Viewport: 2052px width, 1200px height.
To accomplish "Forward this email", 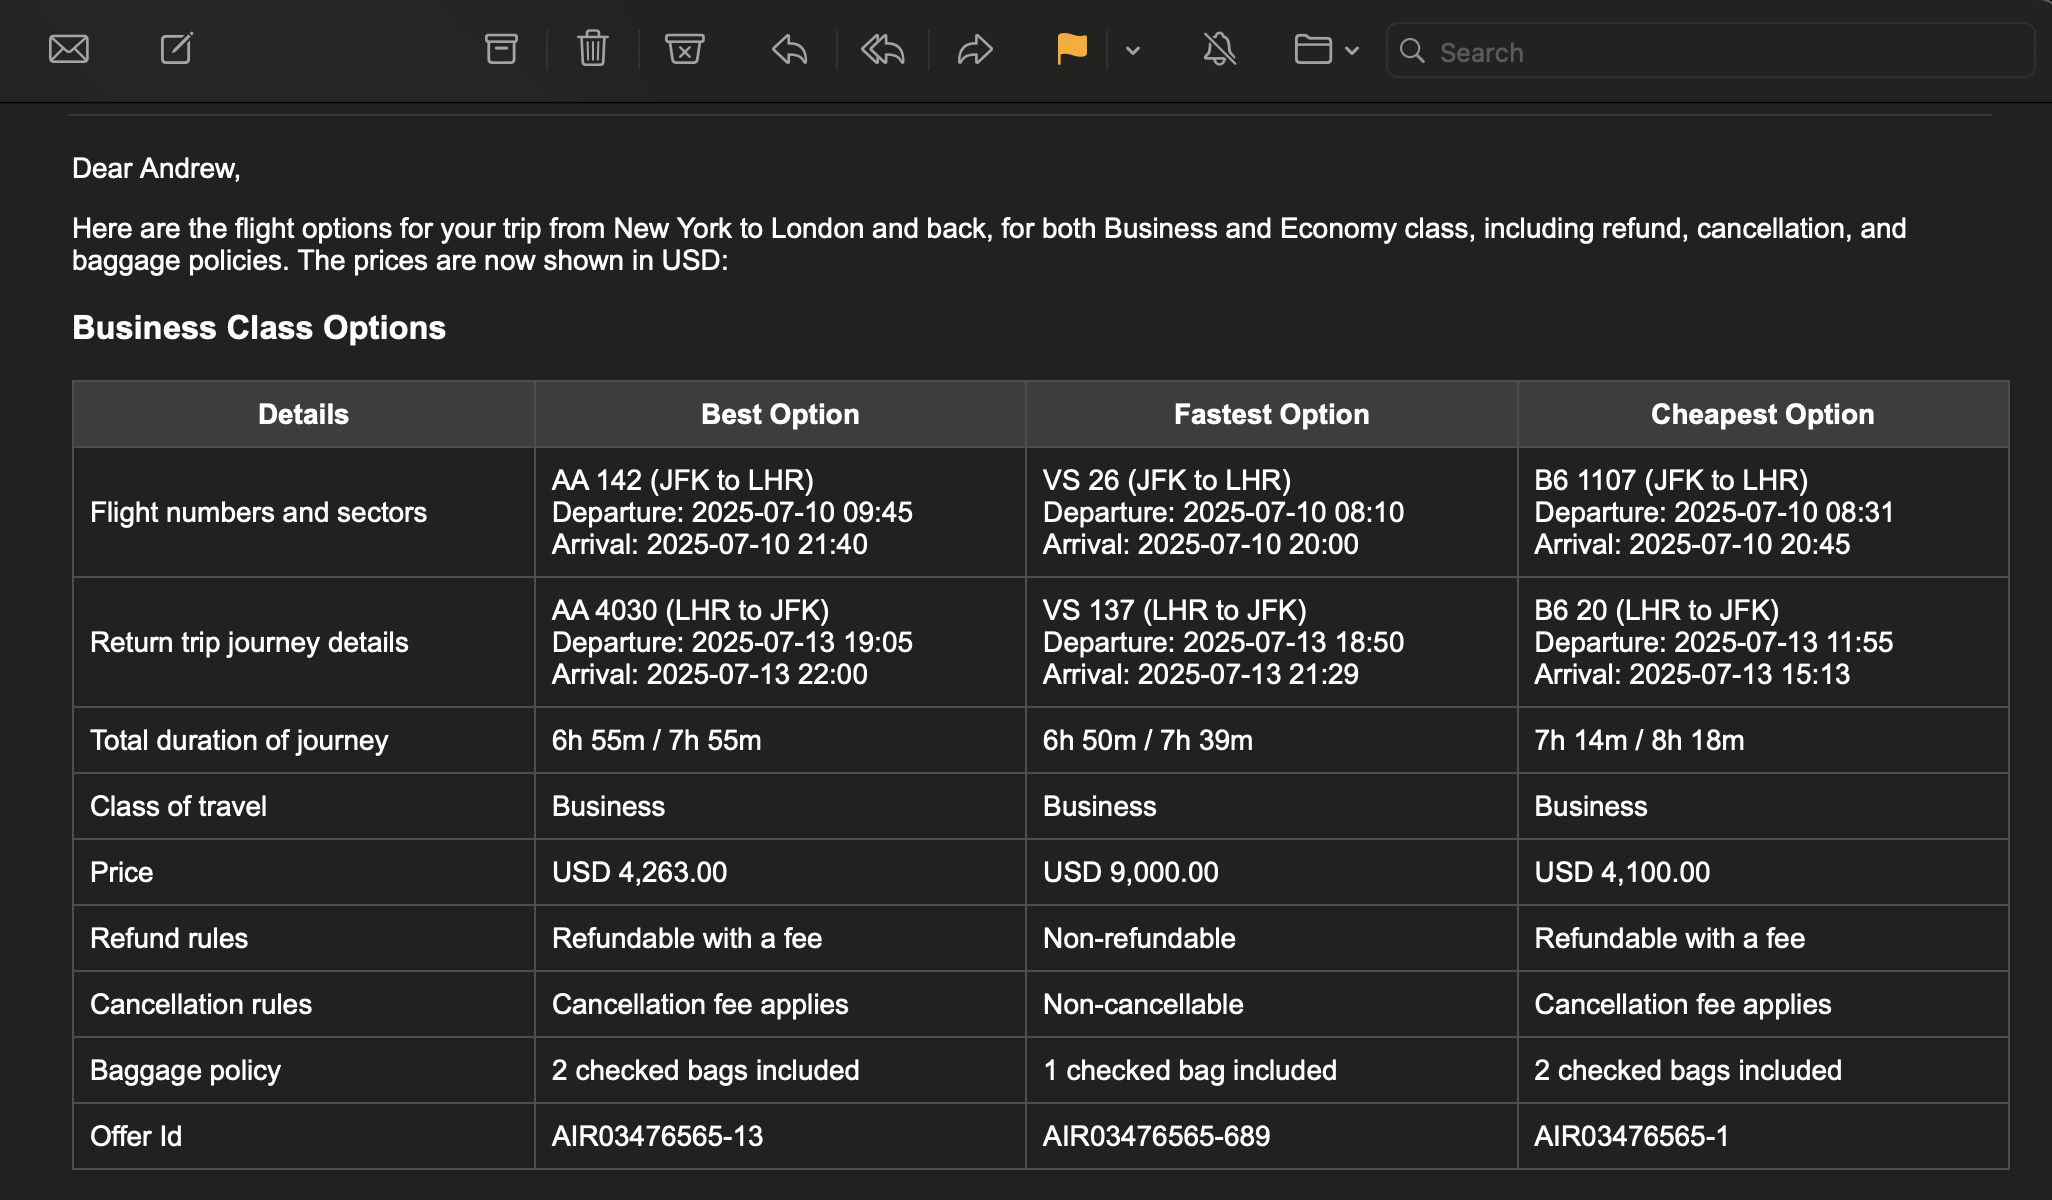I will click(x=975, y=50).
